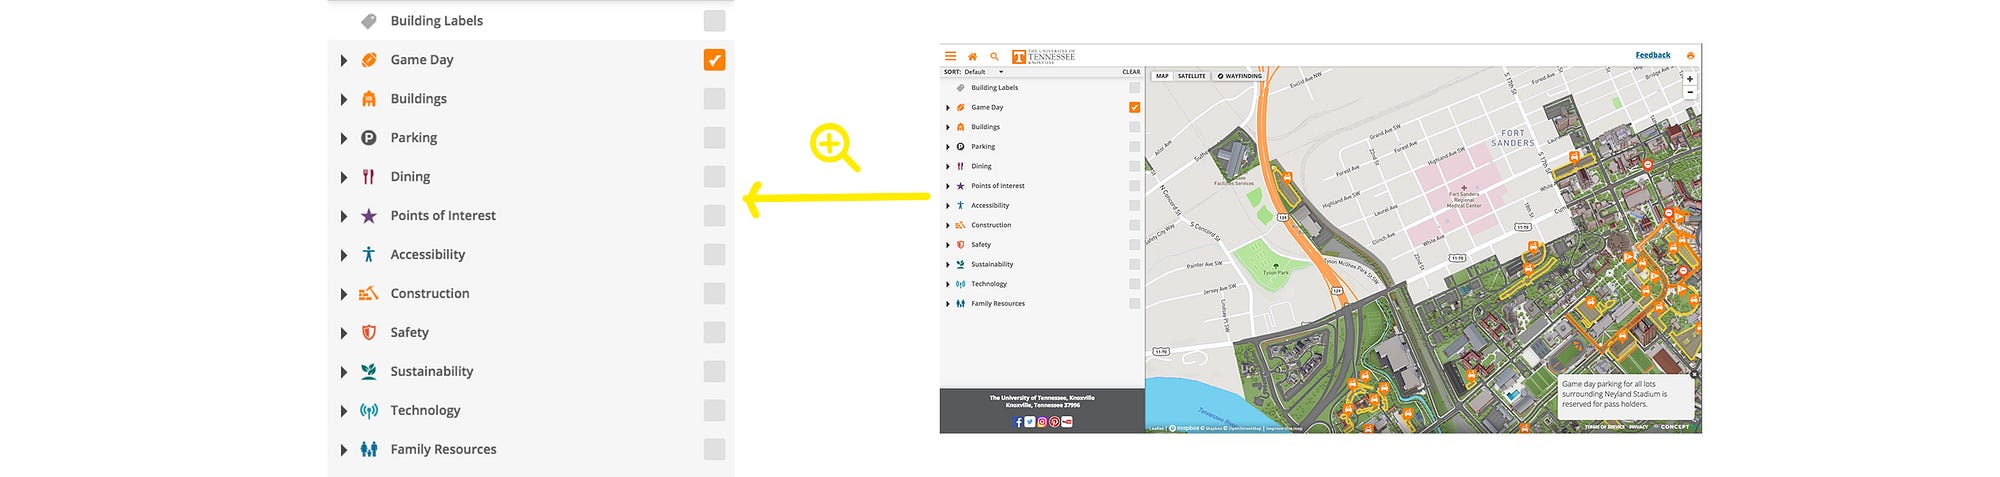Click the Safety shield icon in enlarged panel
The width and height of the screenshot is (2000, 477).
point(369,332)
